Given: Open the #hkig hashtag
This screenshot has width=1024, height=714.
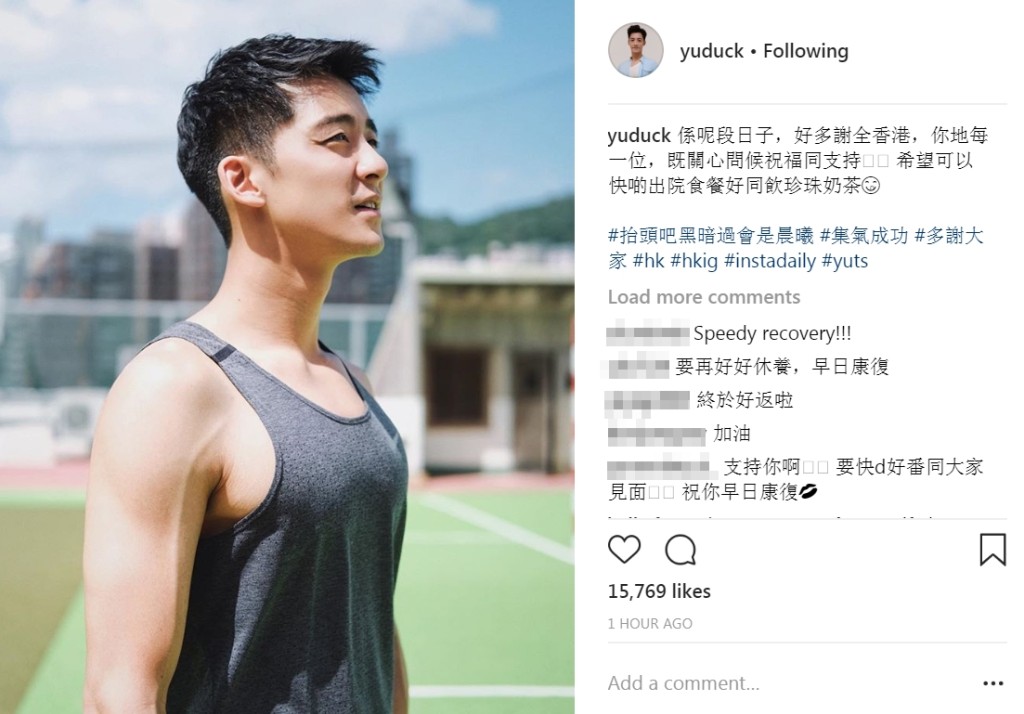Looking at the screenshot, I should pyautogui.click(x=694, y=261).
